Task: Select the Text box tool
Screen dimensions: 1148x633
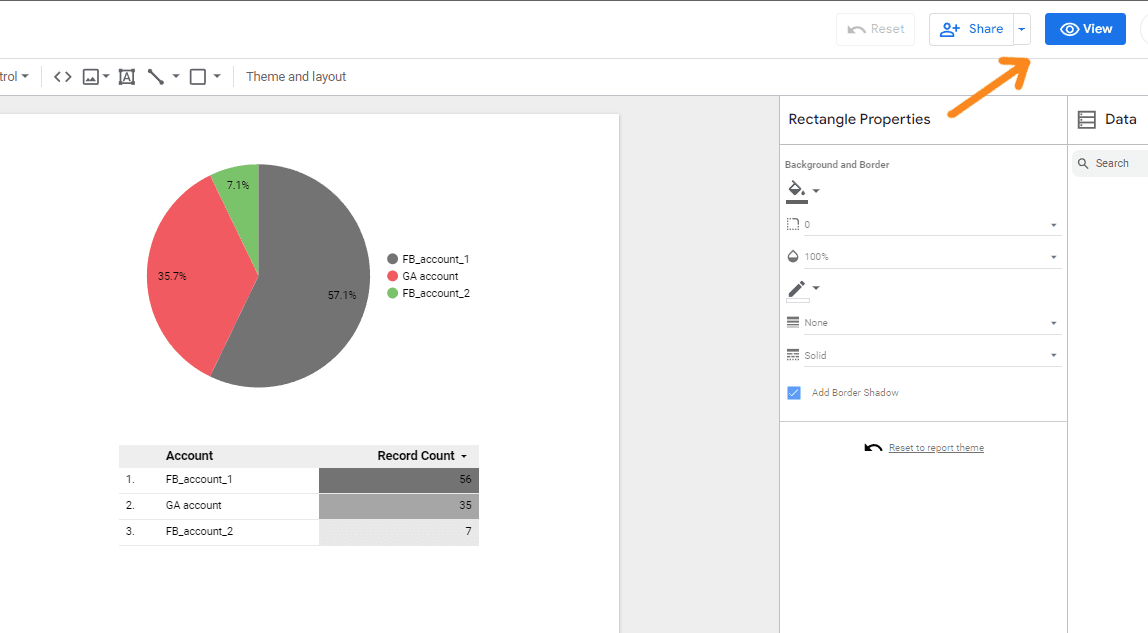Action: click(x=127, y=77)
